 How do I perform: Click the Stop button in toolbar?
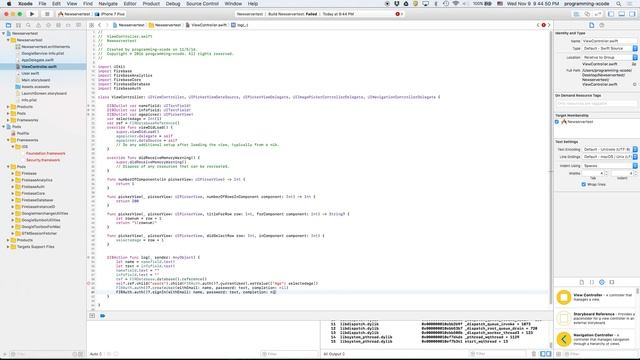click(47, 14)
